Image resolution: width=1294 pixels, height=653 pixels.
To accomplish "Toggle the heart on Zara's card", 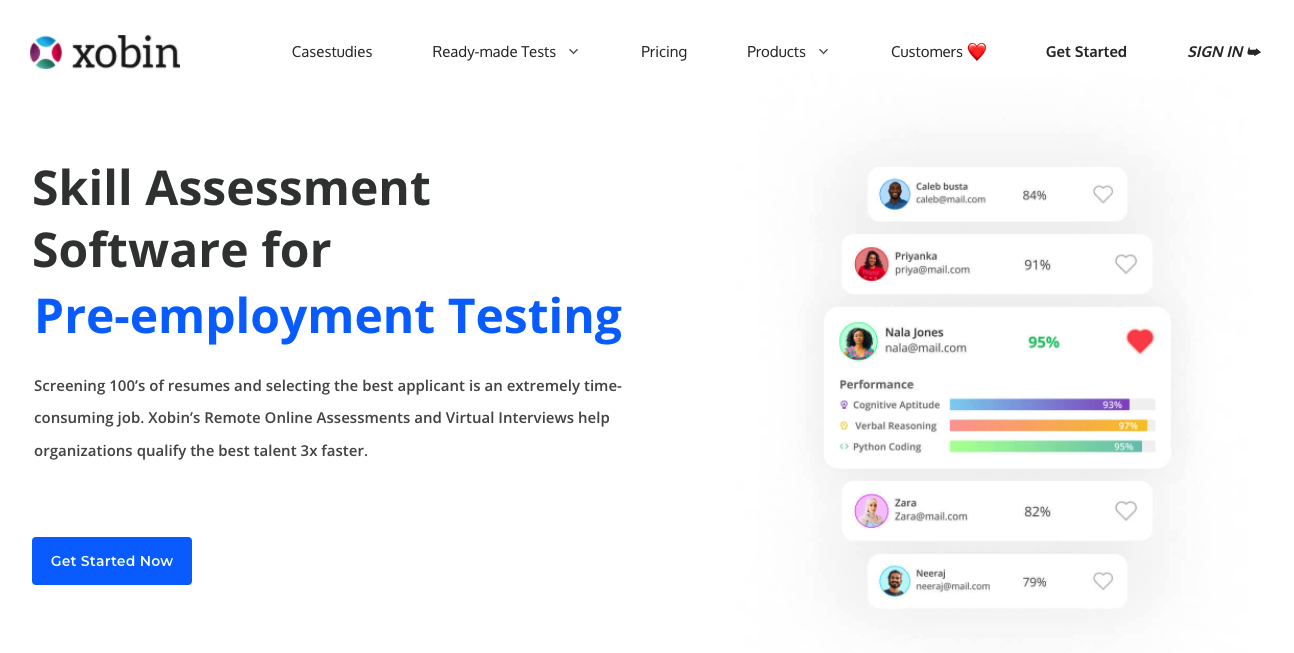I will 1126,510.
